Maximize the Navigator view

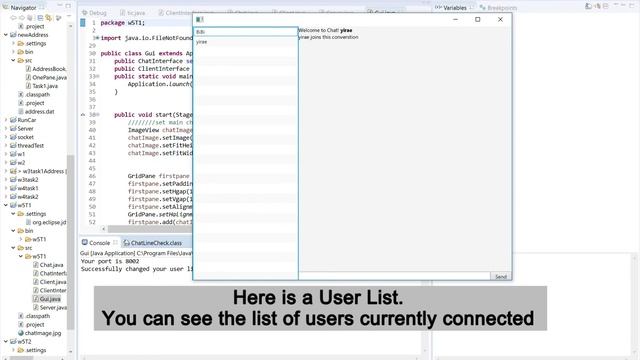pos(68,6)
